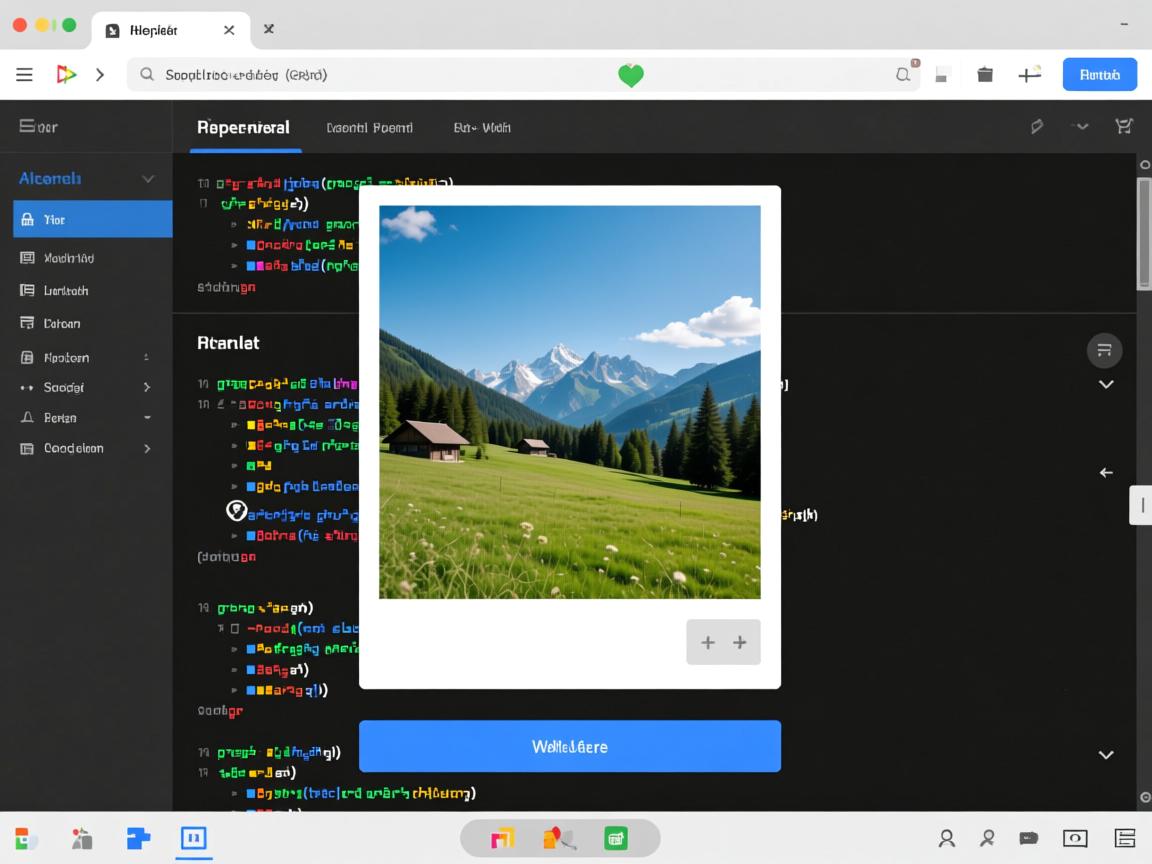Click the multicolor play logo in the top toolbar
The width and height of the screenshot is (1152, 864).
66,75
